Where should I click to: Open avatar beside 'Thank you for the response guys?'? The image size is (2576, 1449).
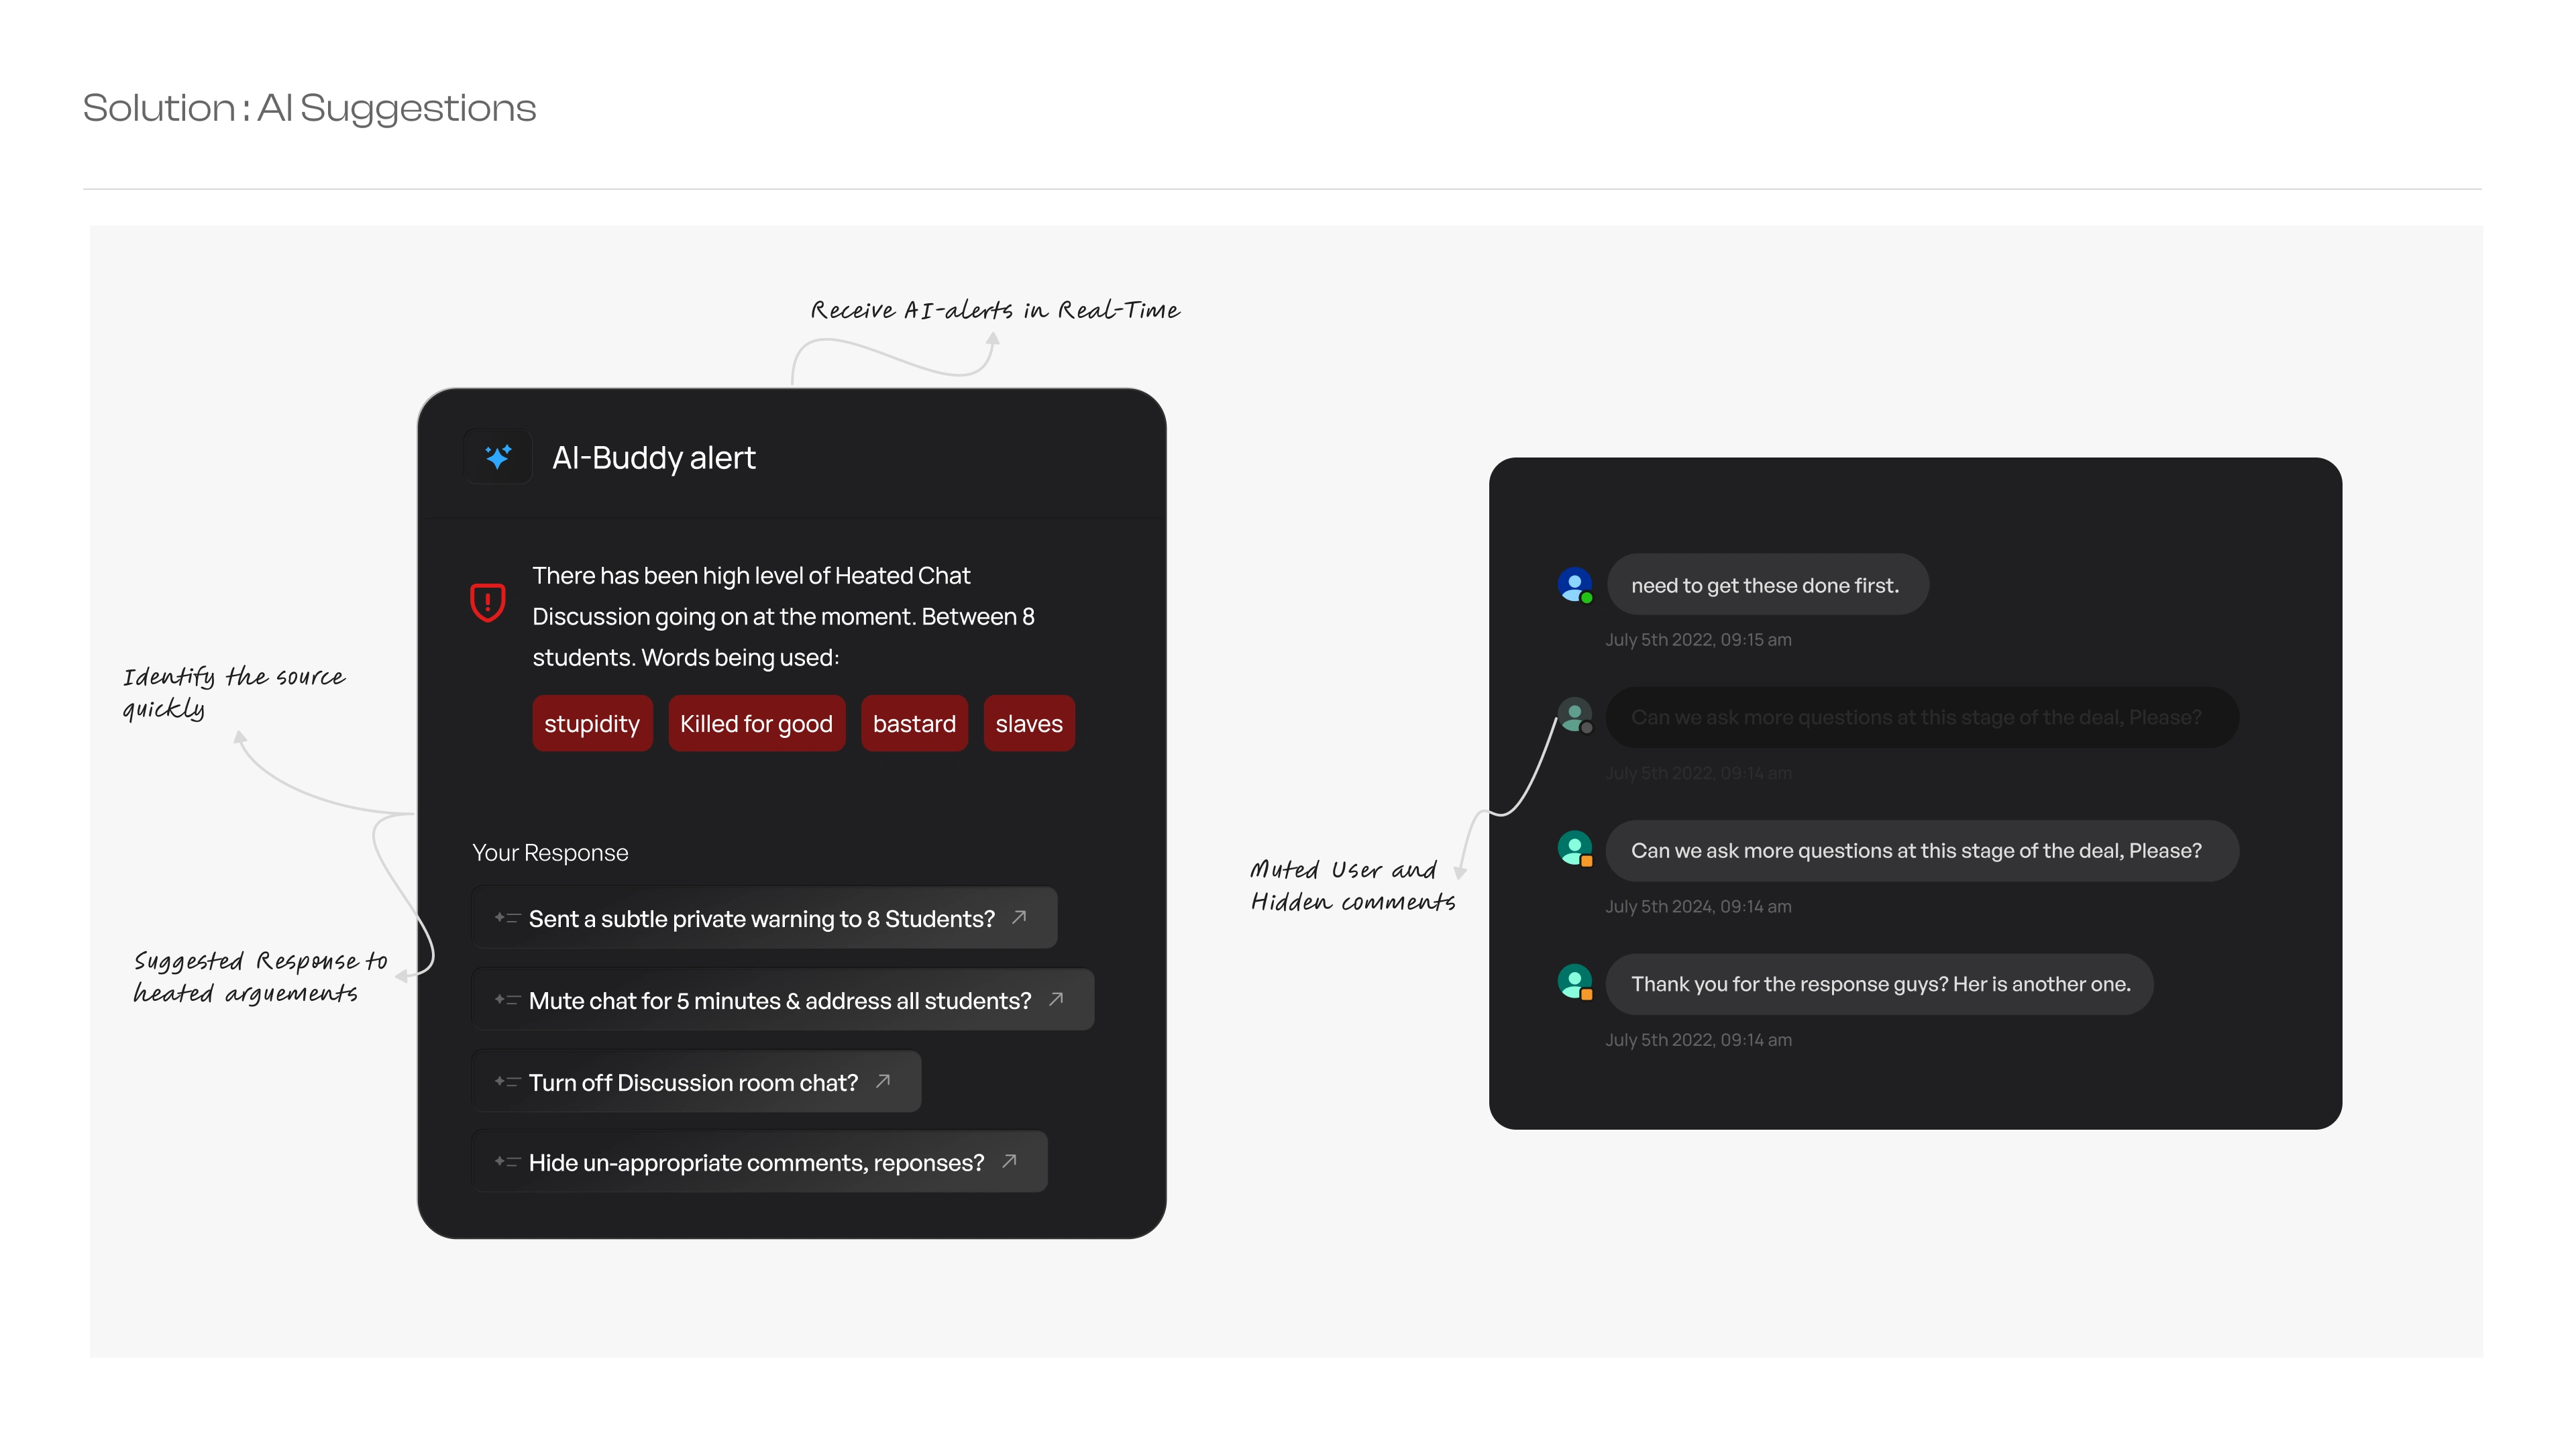[1575, 982]
